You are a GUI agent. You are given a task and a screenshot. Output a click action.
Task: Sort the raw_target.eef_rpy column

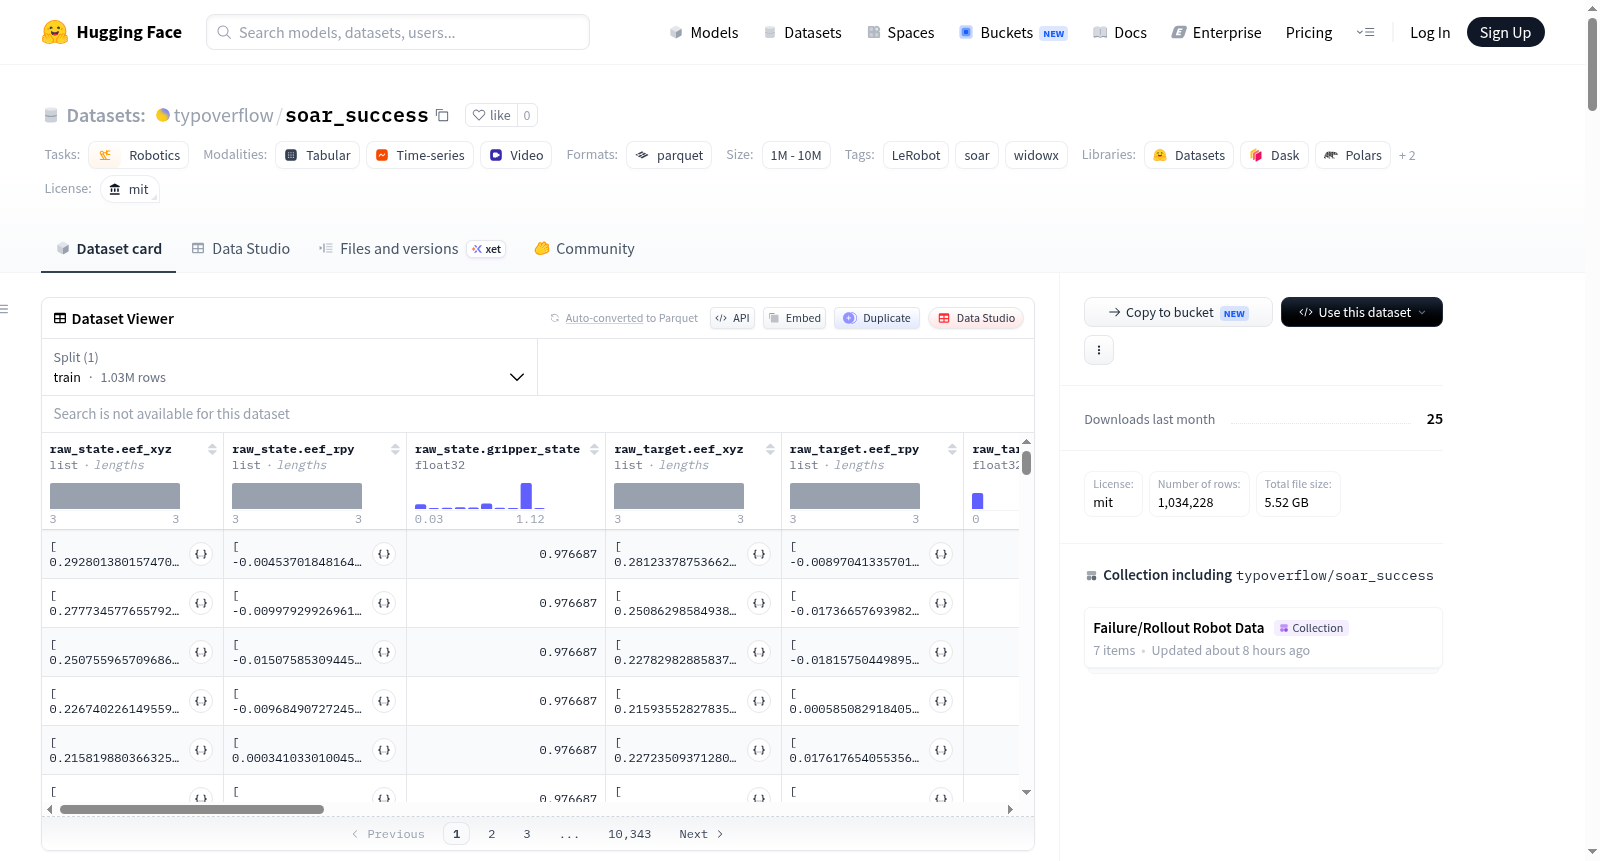[x=952, y=449]
